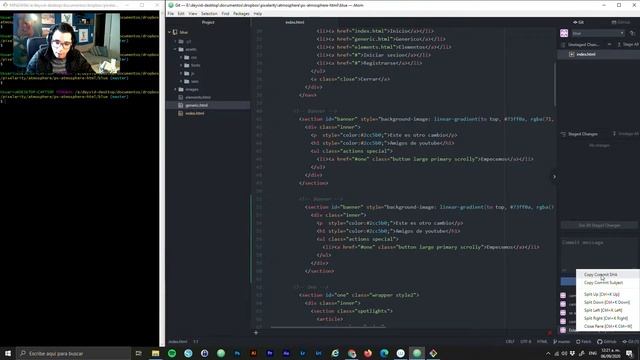The height and width of the screenshot is (360, 640).
Task: Click the Git changes status bar item
Action: 631,342
